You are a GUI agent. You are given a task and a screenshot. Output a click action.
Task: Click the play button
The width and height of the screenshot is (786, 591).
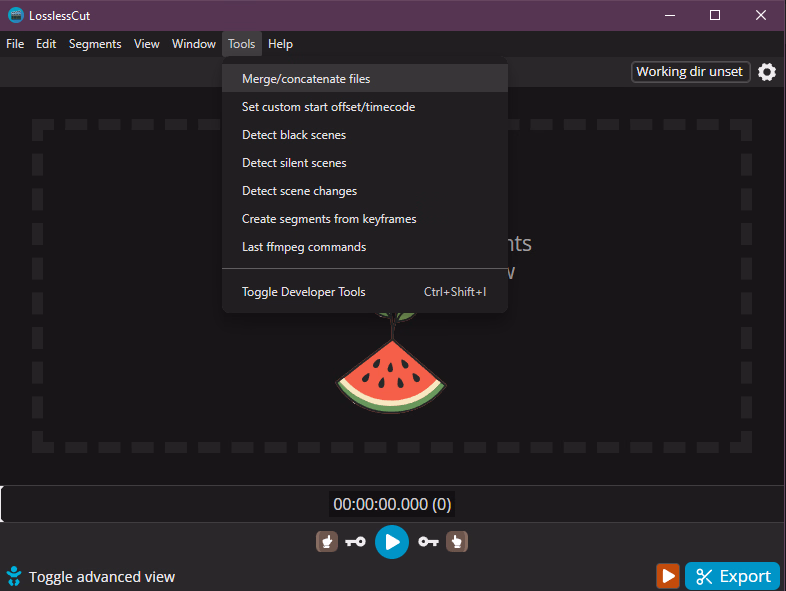tap(392, 542)
